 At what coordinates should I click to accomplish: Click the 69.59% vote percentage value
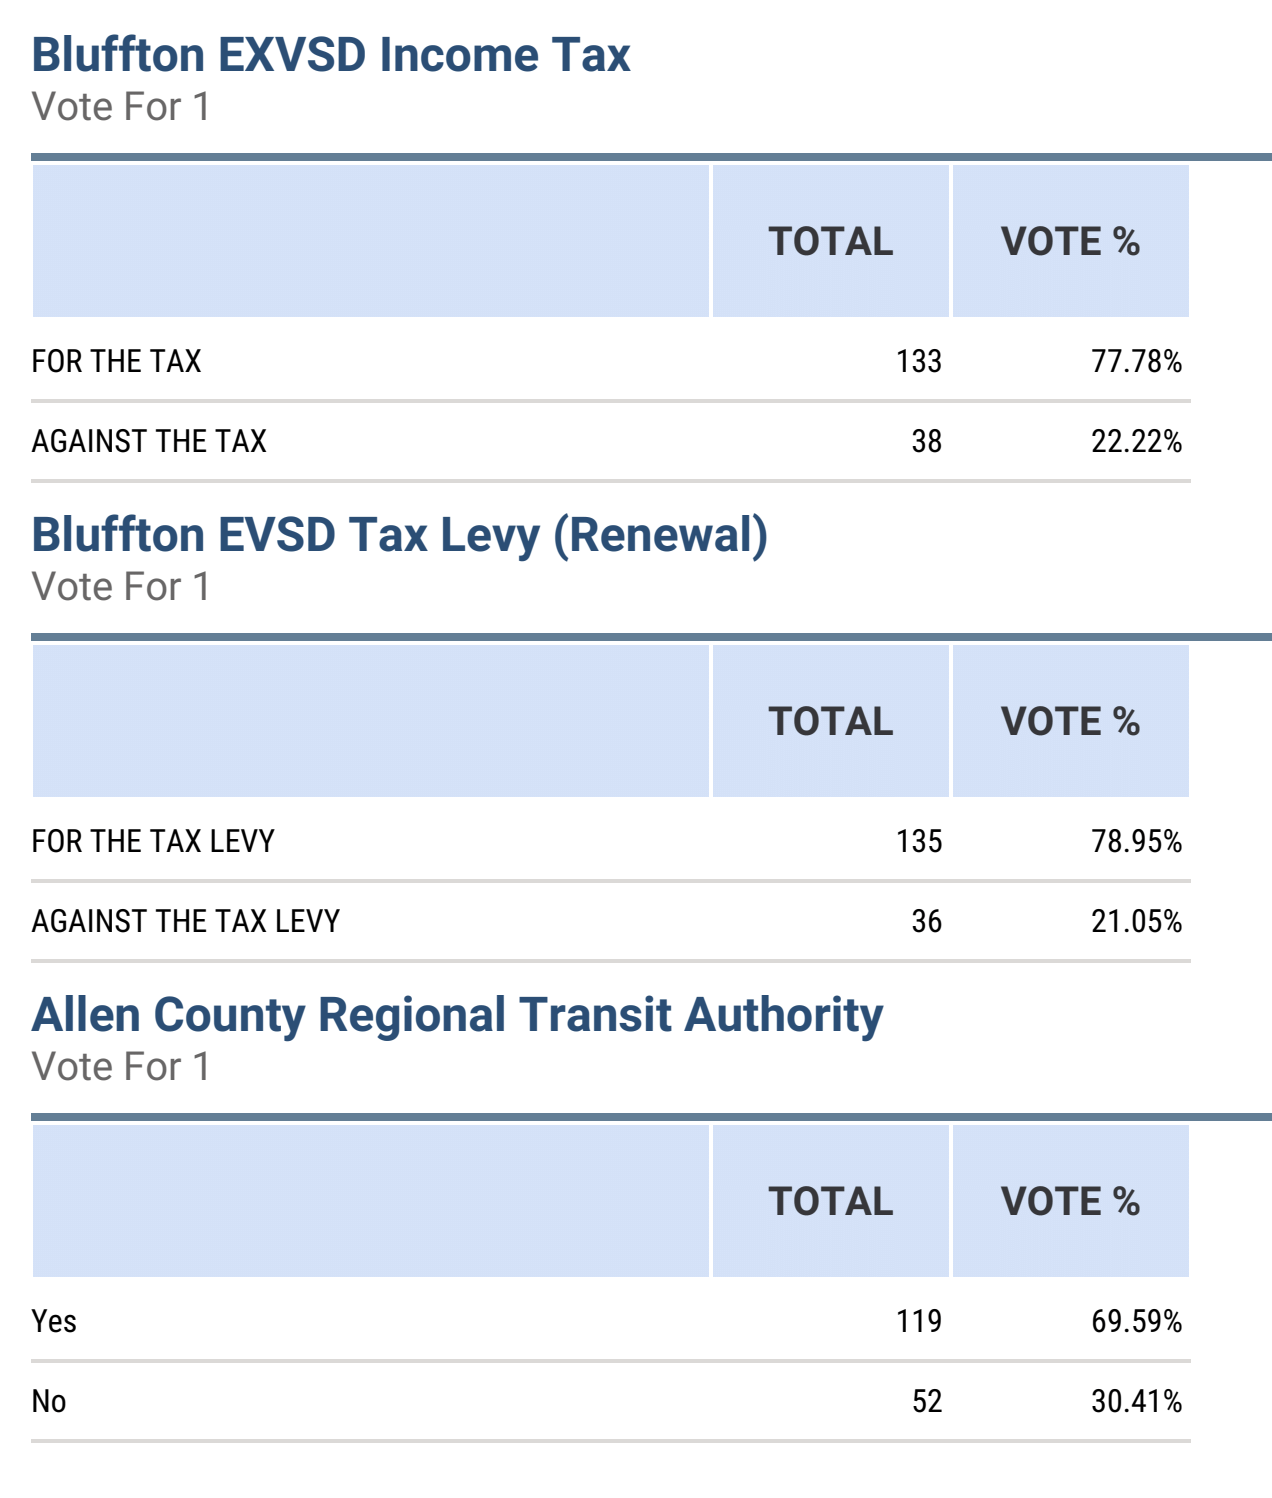(x=1137, y=1321)
